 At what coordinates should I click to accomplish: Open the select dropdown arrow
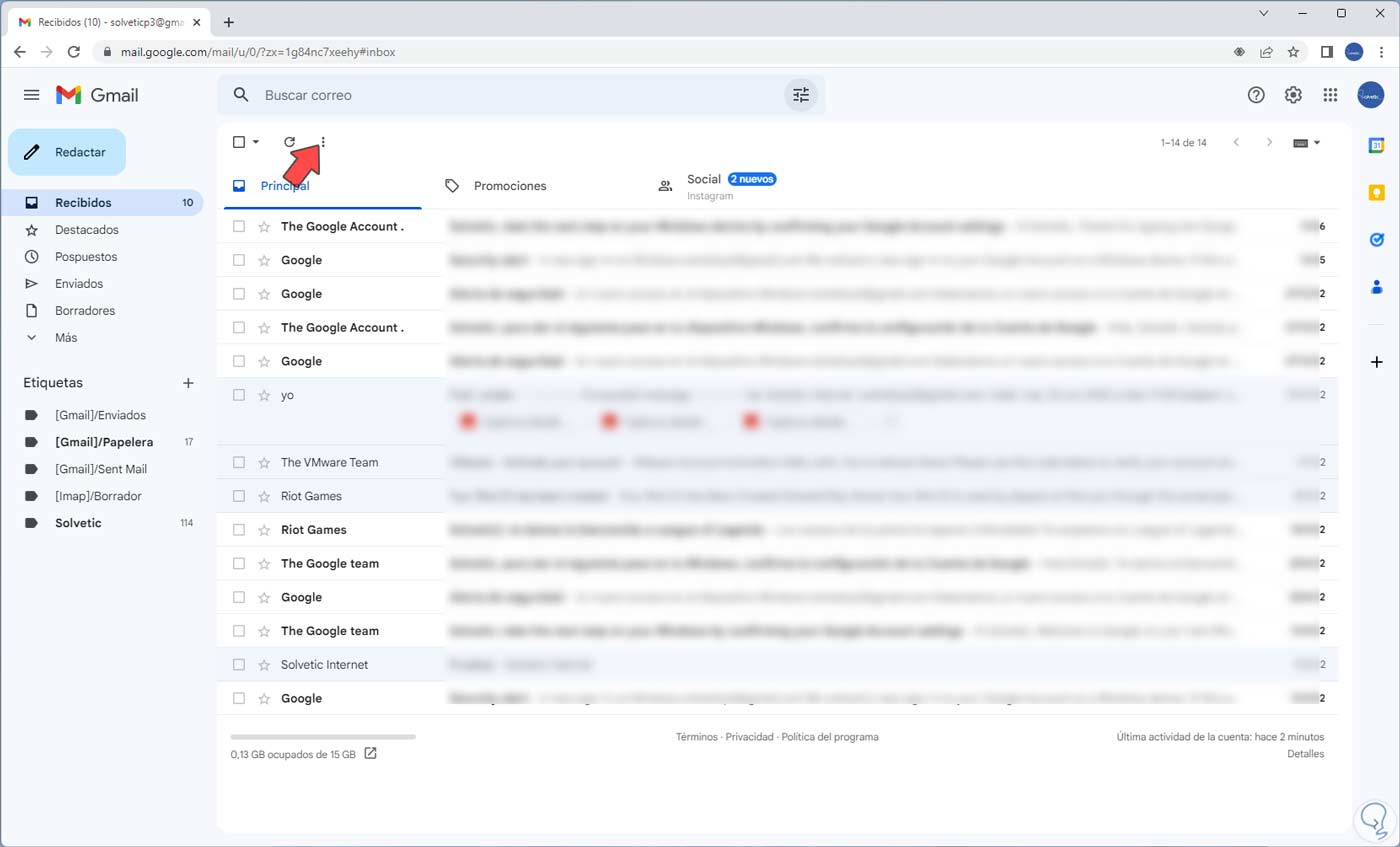[x=256, y=142]
